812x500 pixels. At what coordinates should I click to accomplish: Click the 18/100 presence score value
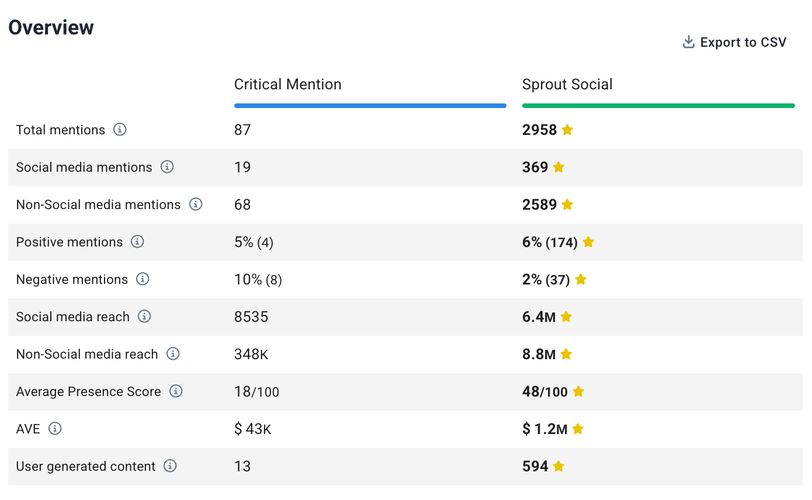click(x=257, y=391)
